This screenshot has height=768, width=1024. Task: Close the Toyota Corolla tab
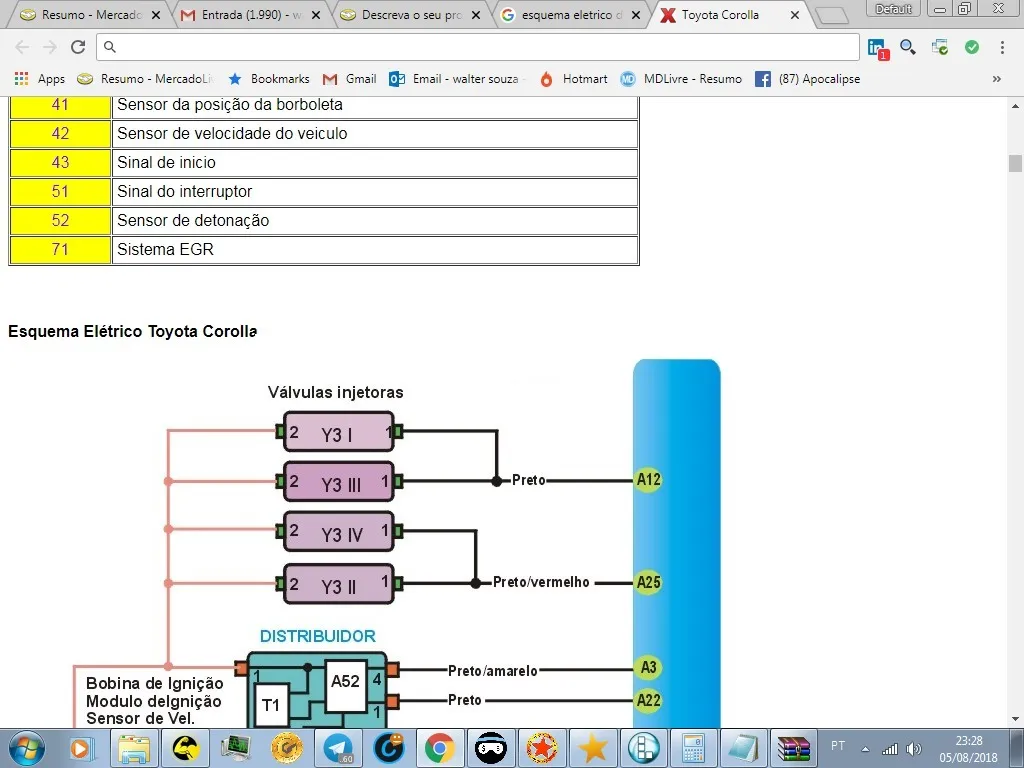(795, 15)
